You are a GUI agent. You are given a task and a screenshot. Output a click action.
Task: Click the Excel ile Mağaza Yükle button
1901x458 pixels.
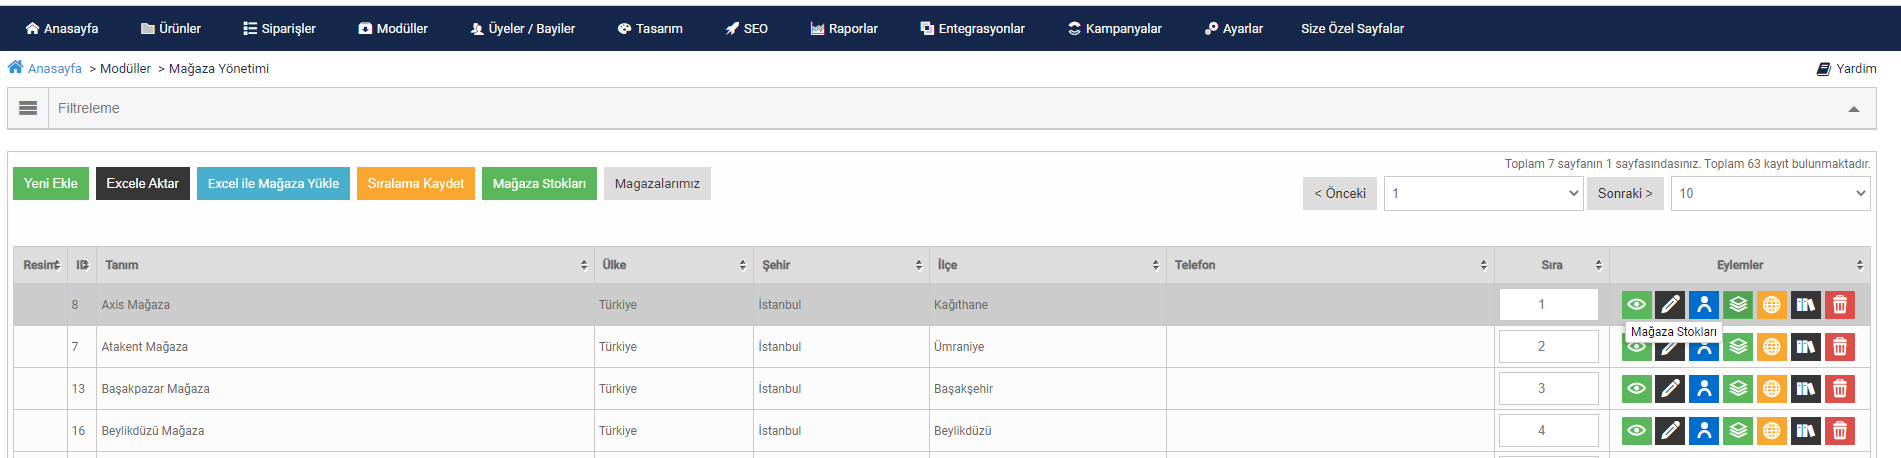pyautogui.click(x=273, y=183)
